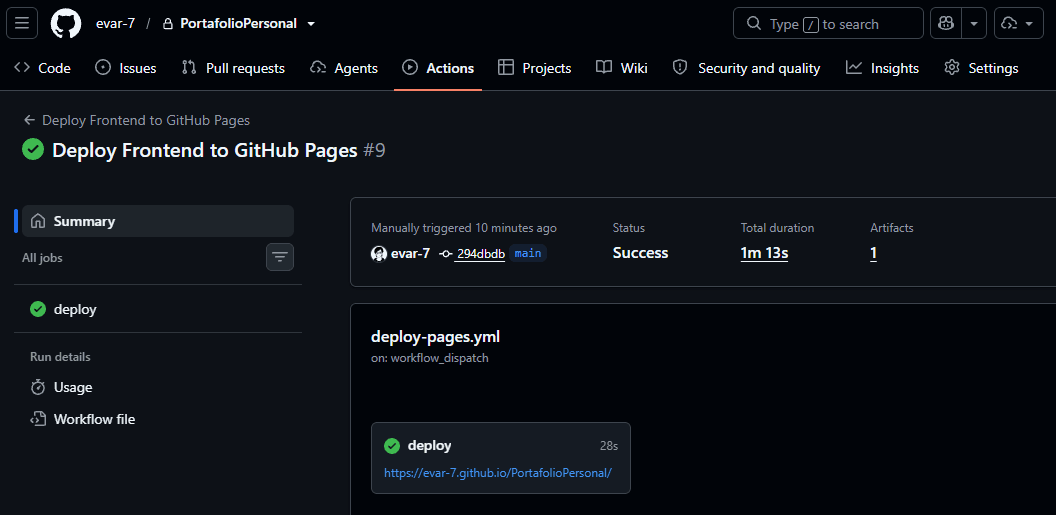Select the Actions tab
Viewport: 1056px width, 515px height.
[438, 68]
